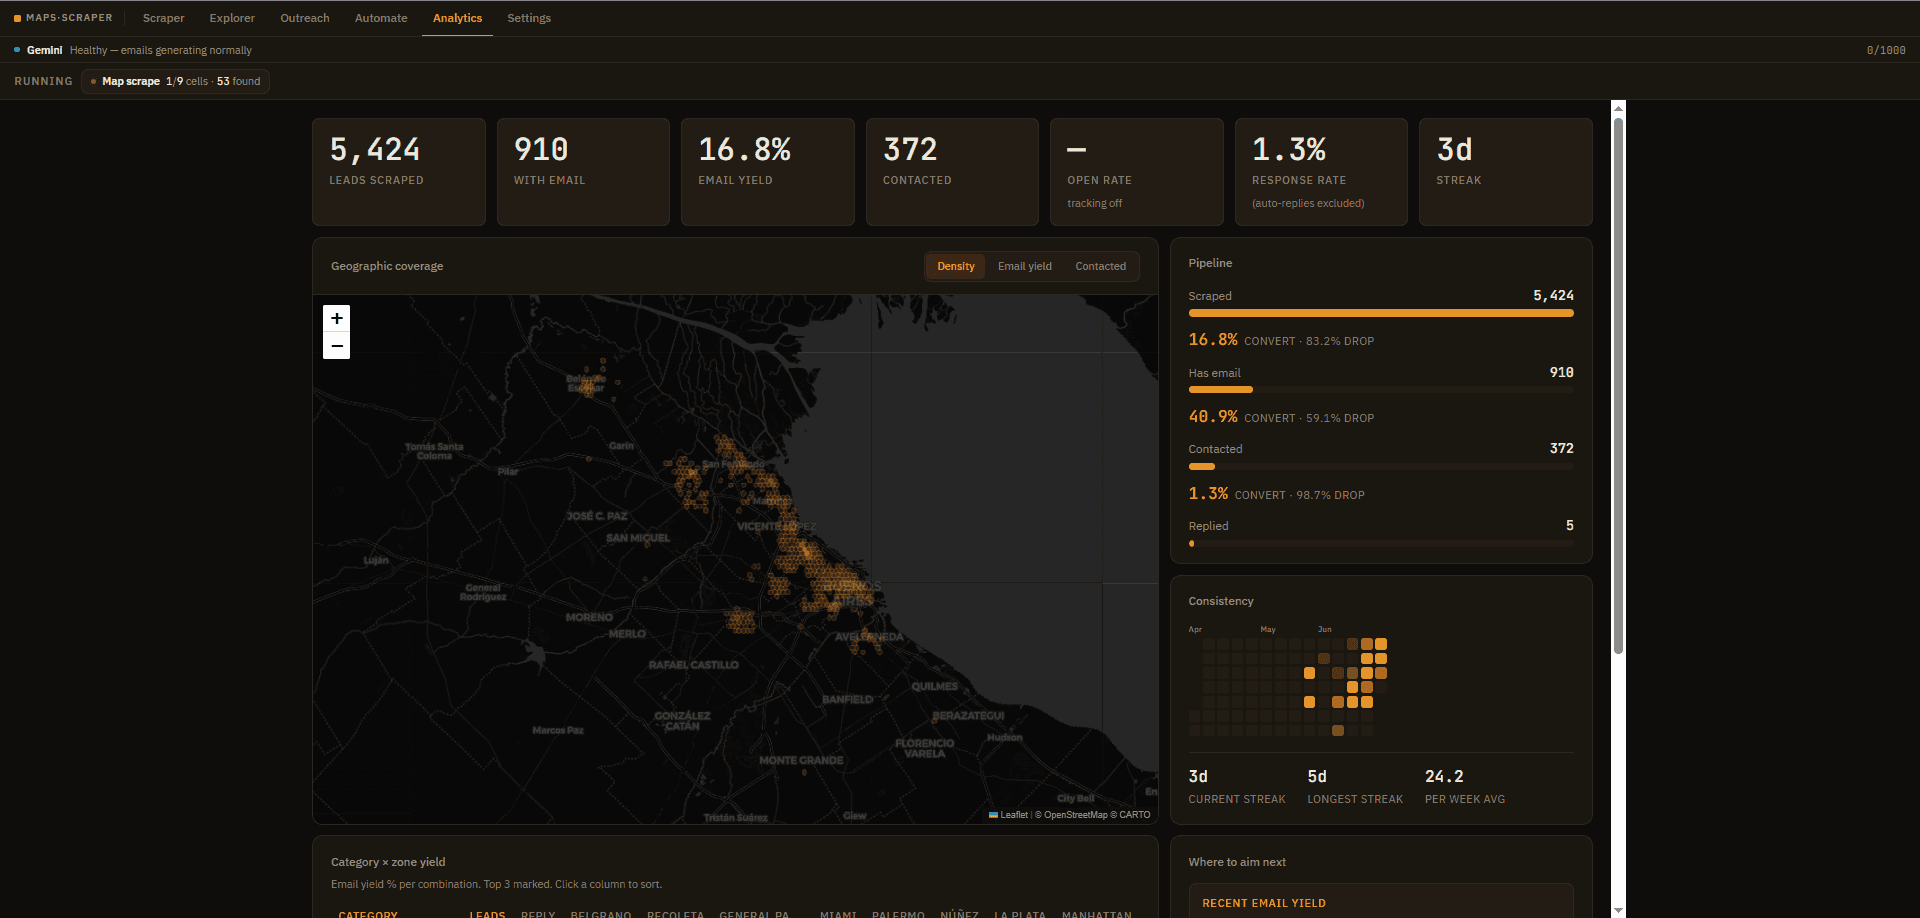Switch to the Automate tab
This screenshot has height=918, width=1920.
click(381, 18)
